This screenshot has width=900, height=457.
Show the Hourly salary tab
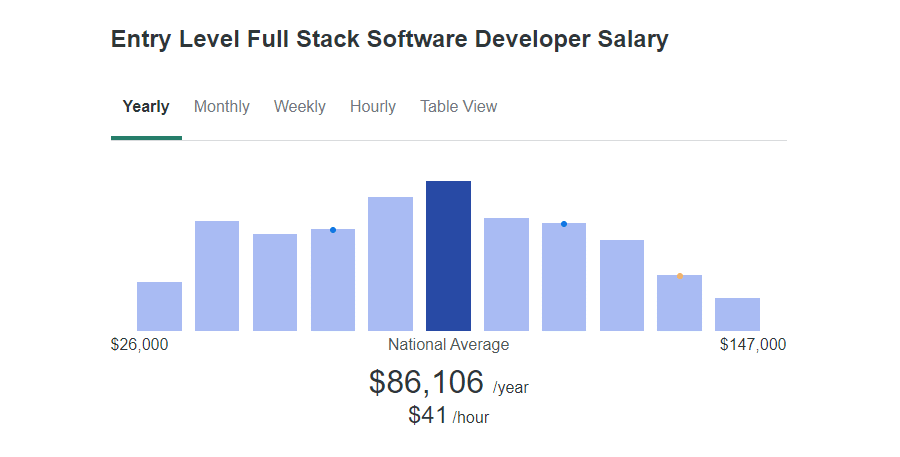coord(373,107)
